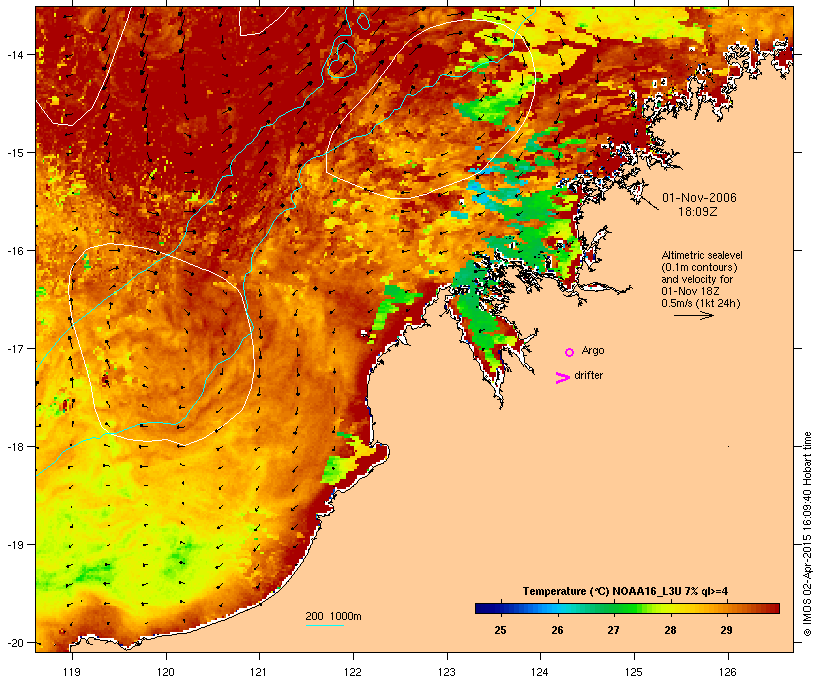Click the 0.5m/s velocity scale arrow

pos(693,315)
